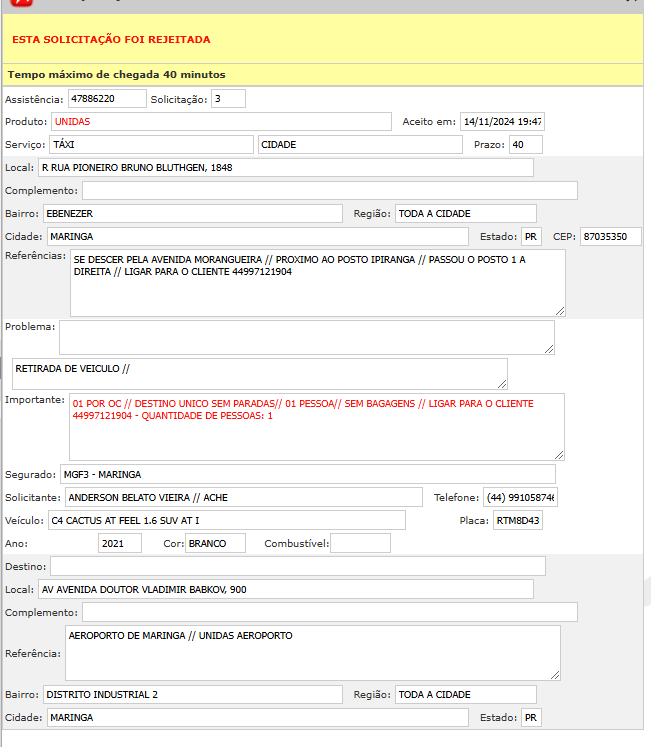Focus the CEP field showing 87035350

(610, 237)
